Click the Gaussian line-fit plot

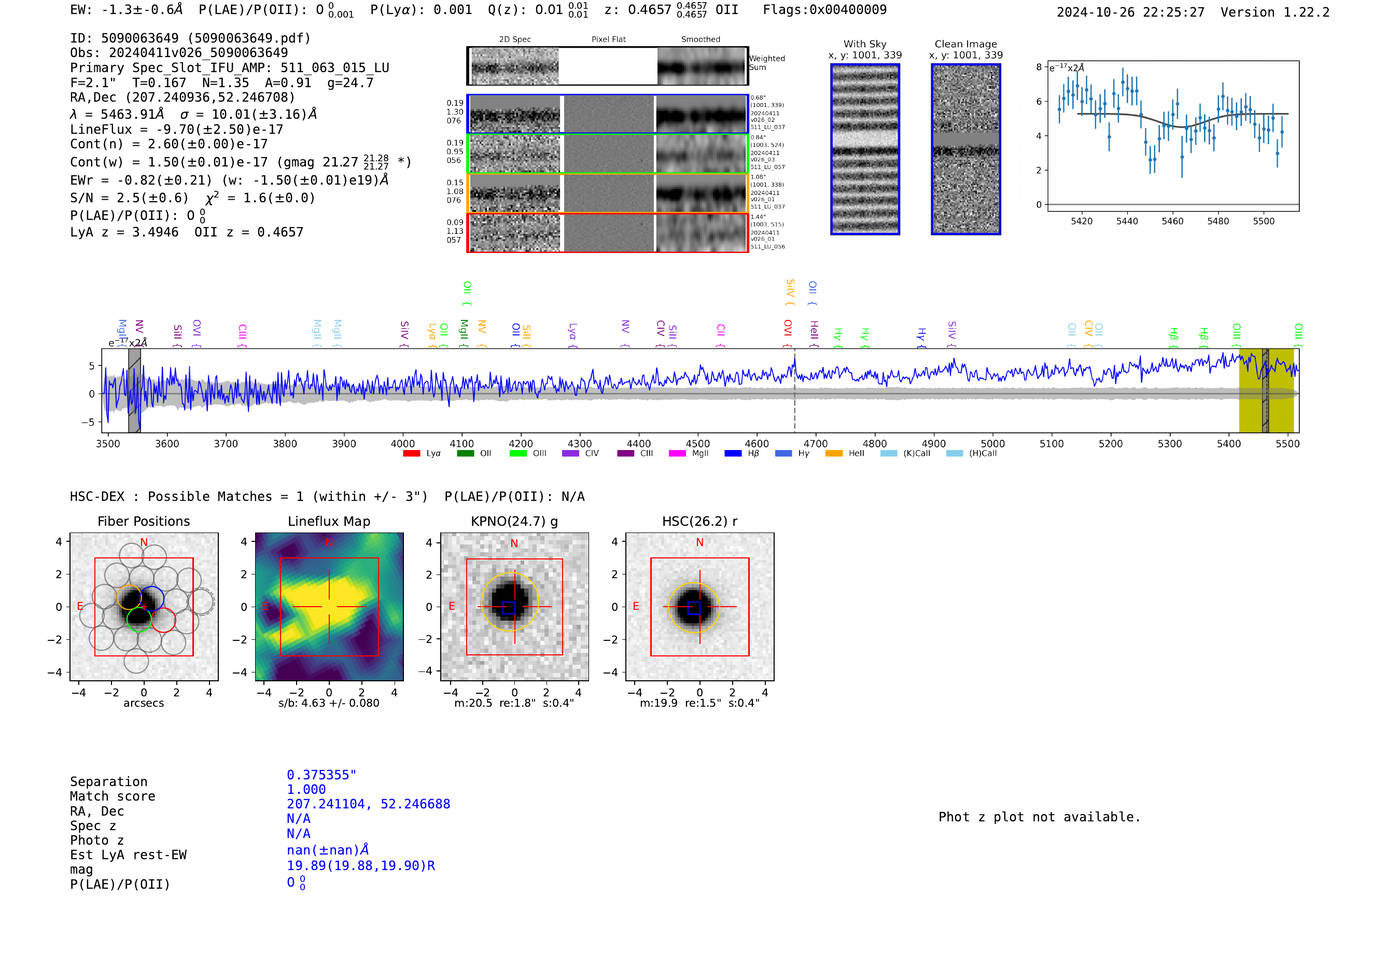pyautogui.click(x=1172, y=136)
